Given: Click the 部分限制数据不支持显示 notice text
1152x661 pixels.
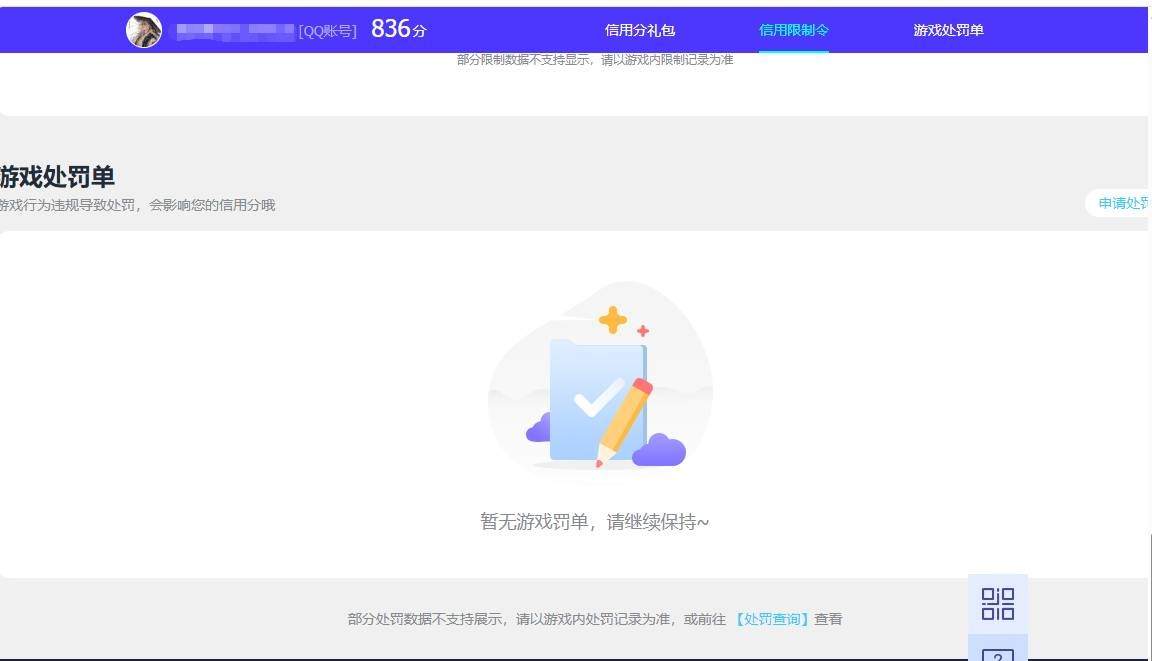Looking at the screenshot, I should coord(595,59).
